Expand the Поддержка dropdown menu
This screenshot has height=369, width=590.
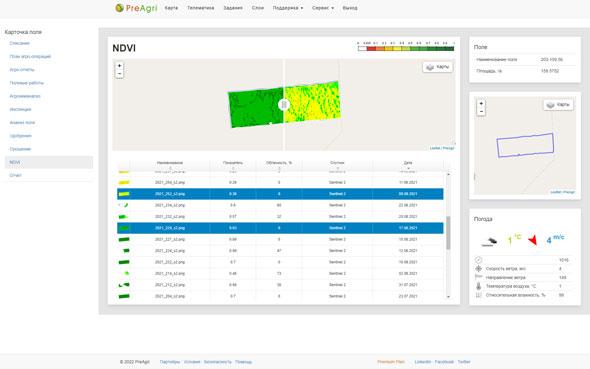[287, 8]
